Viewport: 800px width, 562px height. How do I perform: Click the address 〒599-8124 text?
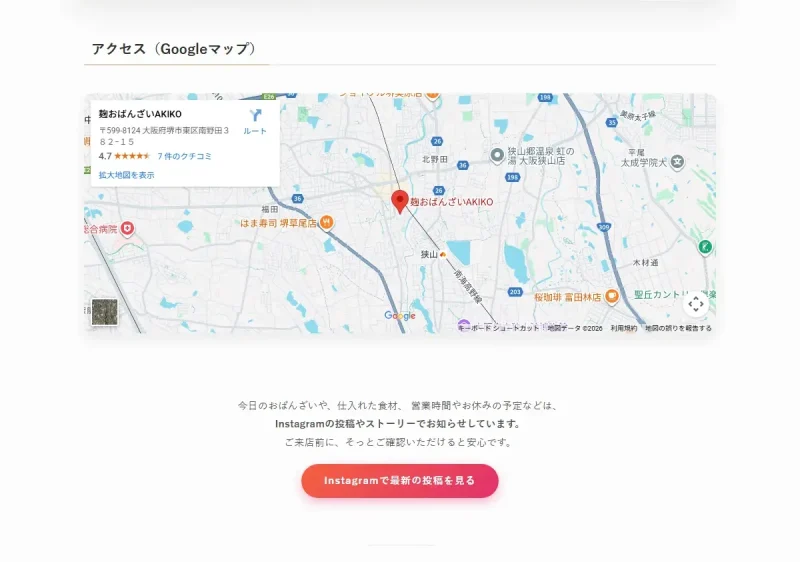click(164, 136)
